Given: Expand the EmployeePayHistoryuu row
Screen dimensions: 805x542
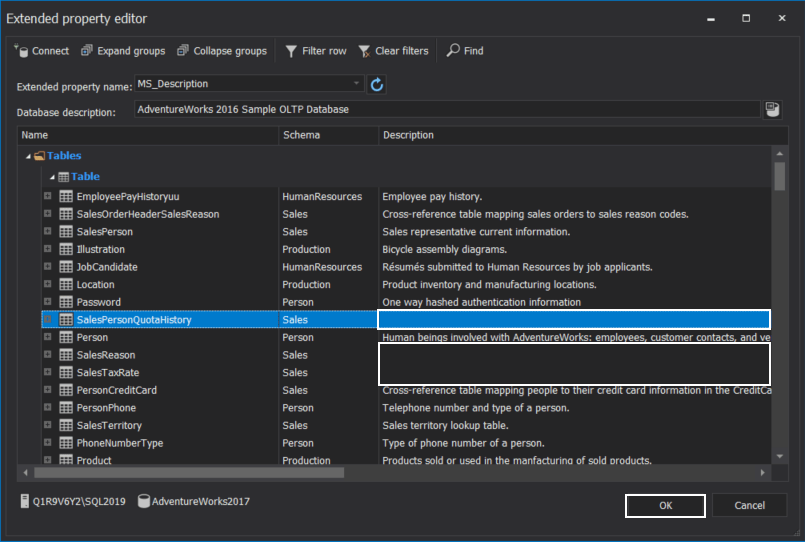Looking at the screenshot, I should pyautogui.click(x=47, y=196).
